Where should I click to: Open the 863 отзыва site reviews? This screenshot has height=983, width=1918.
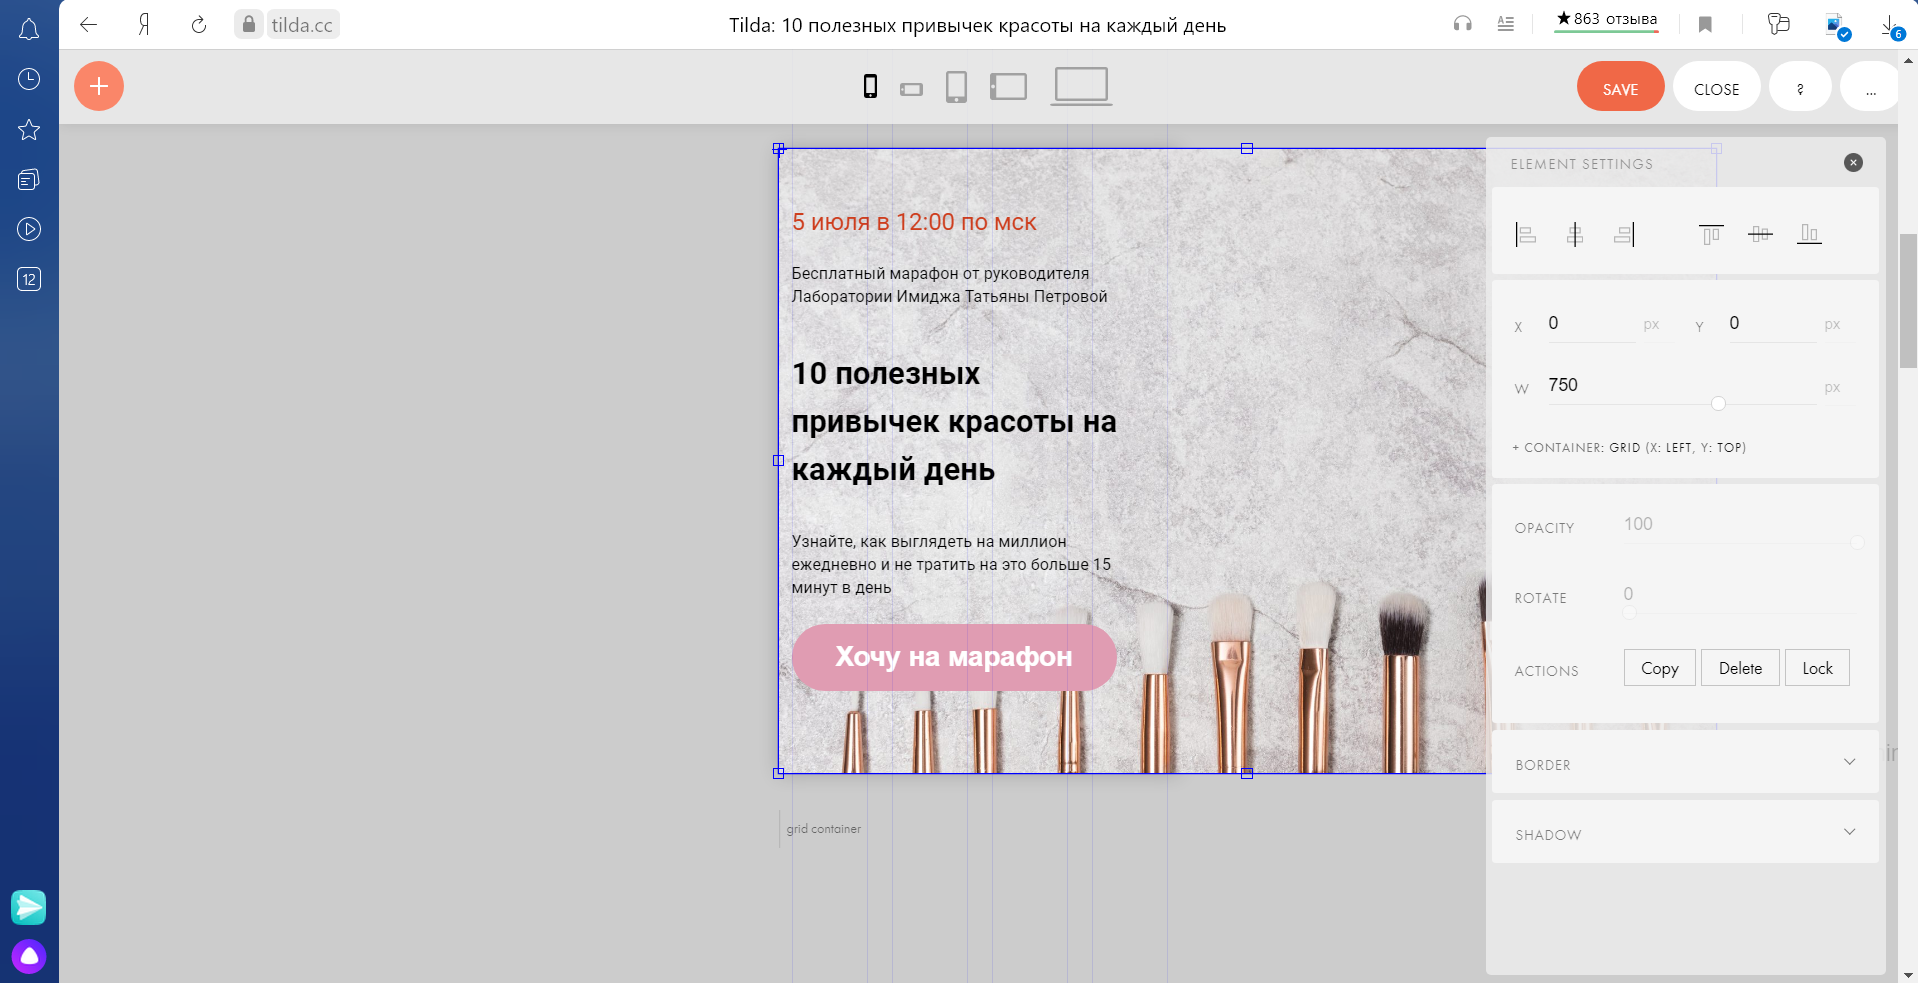(1606, 20)
